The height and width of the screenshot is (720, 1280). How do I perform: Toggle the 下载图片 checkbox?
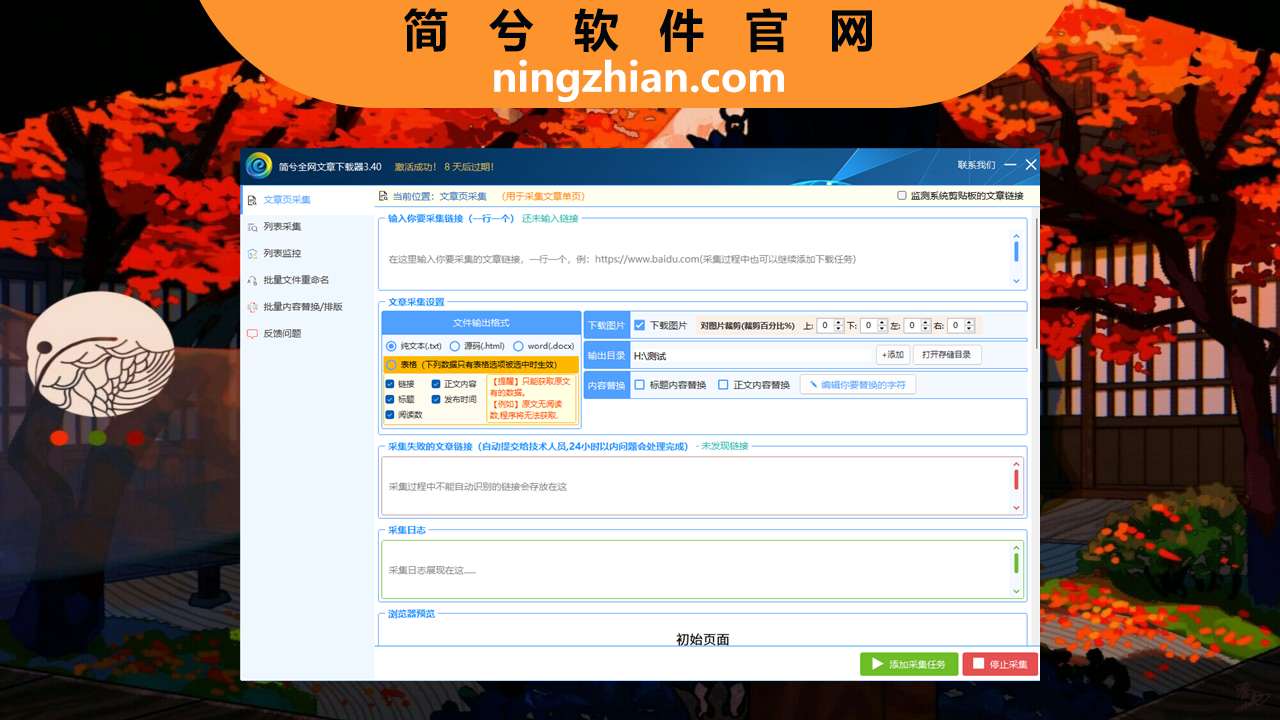[x=640, y=325]
